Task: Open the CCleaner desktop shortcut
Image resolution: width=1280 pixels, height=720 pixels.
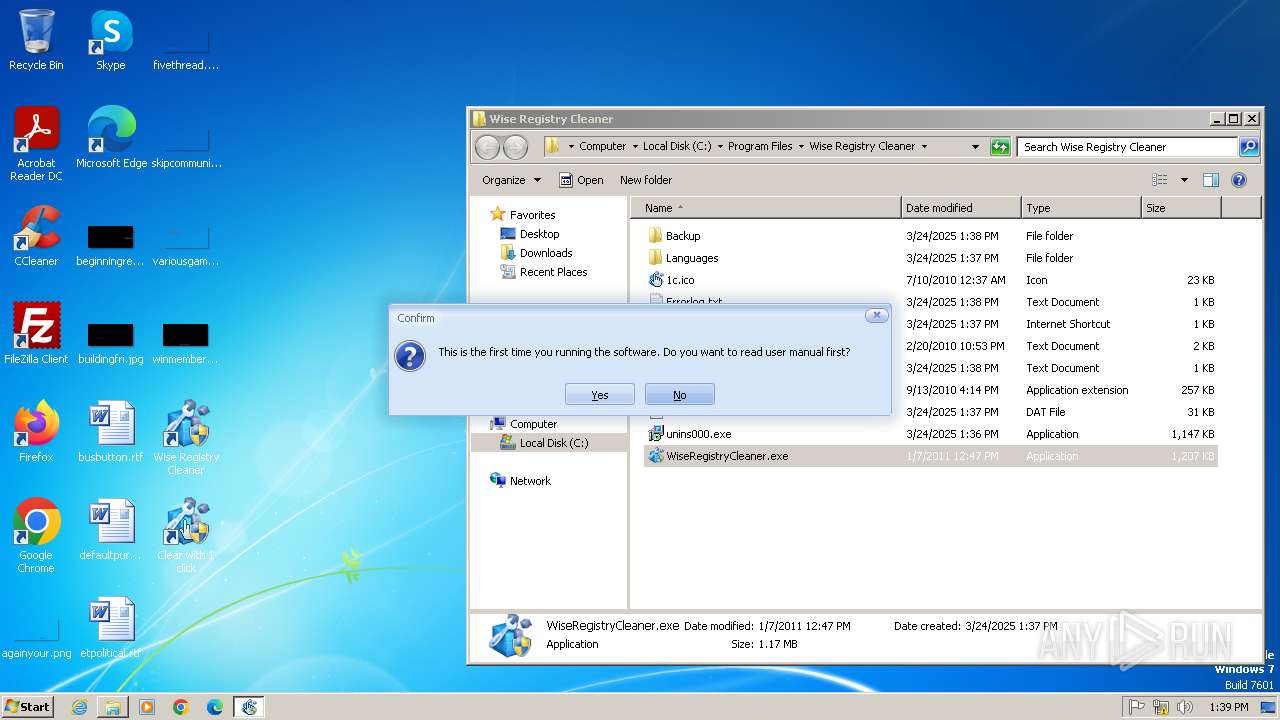Action: [36, 235]
